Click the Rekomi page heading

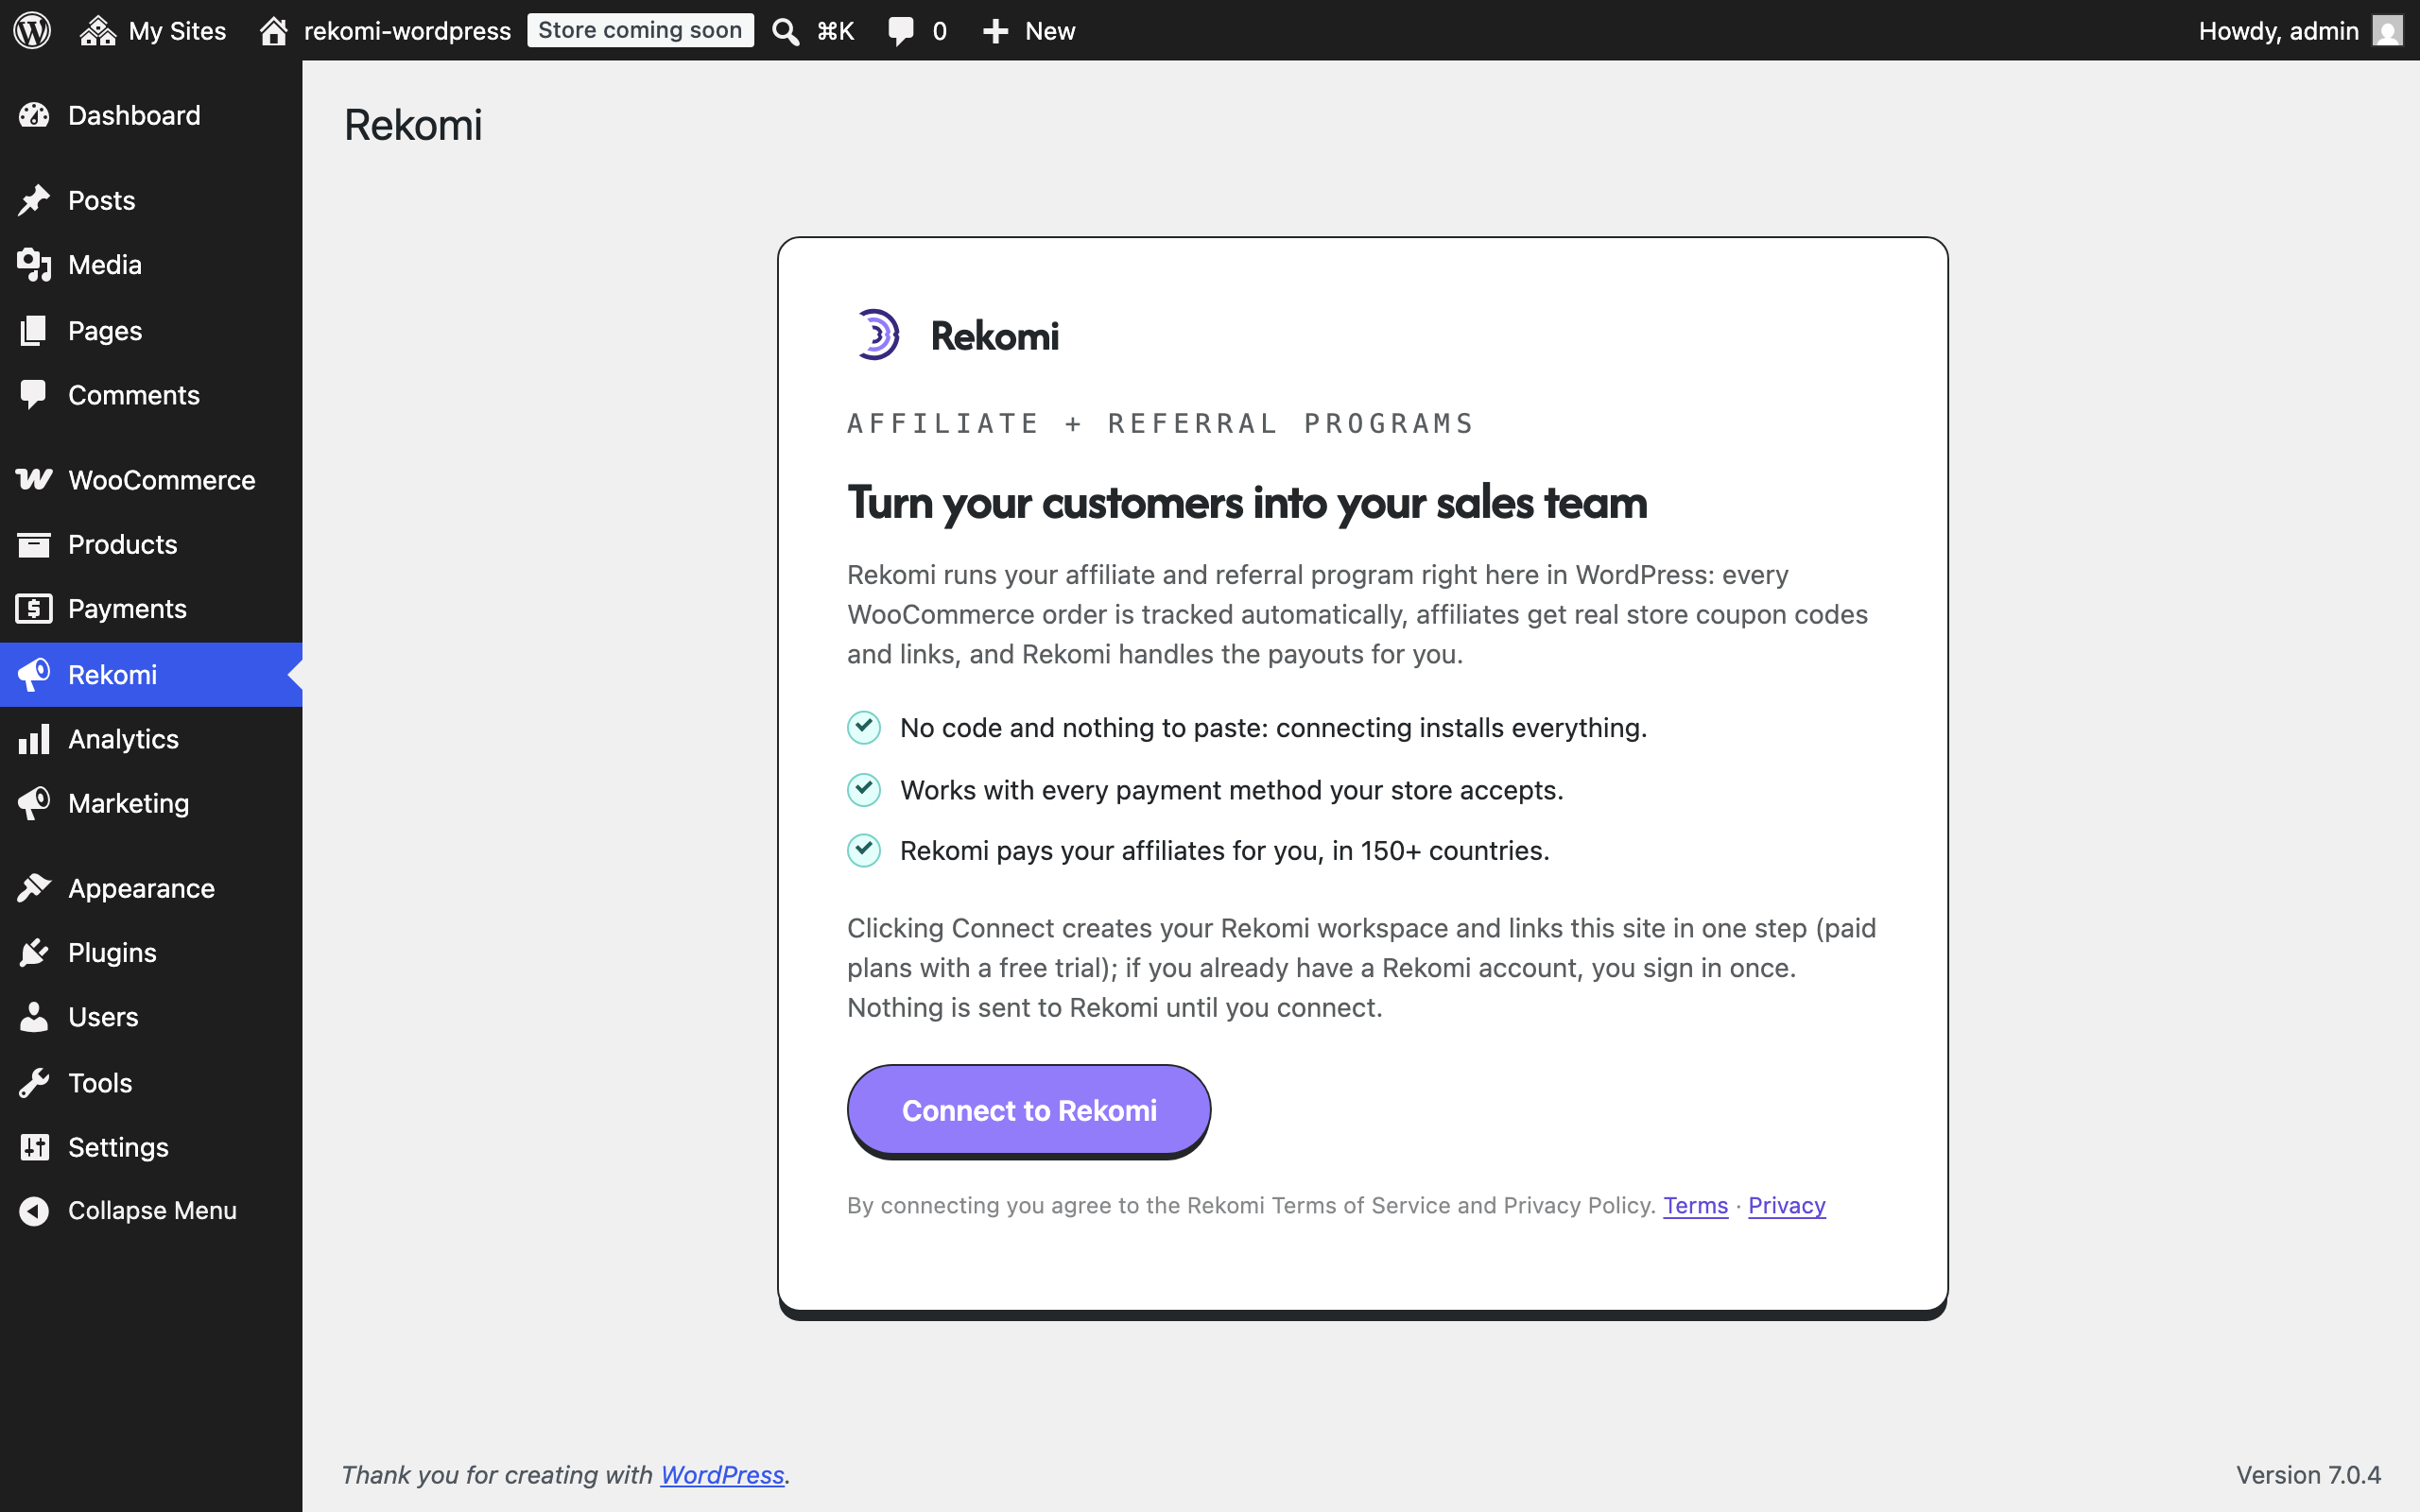point(413,125)
